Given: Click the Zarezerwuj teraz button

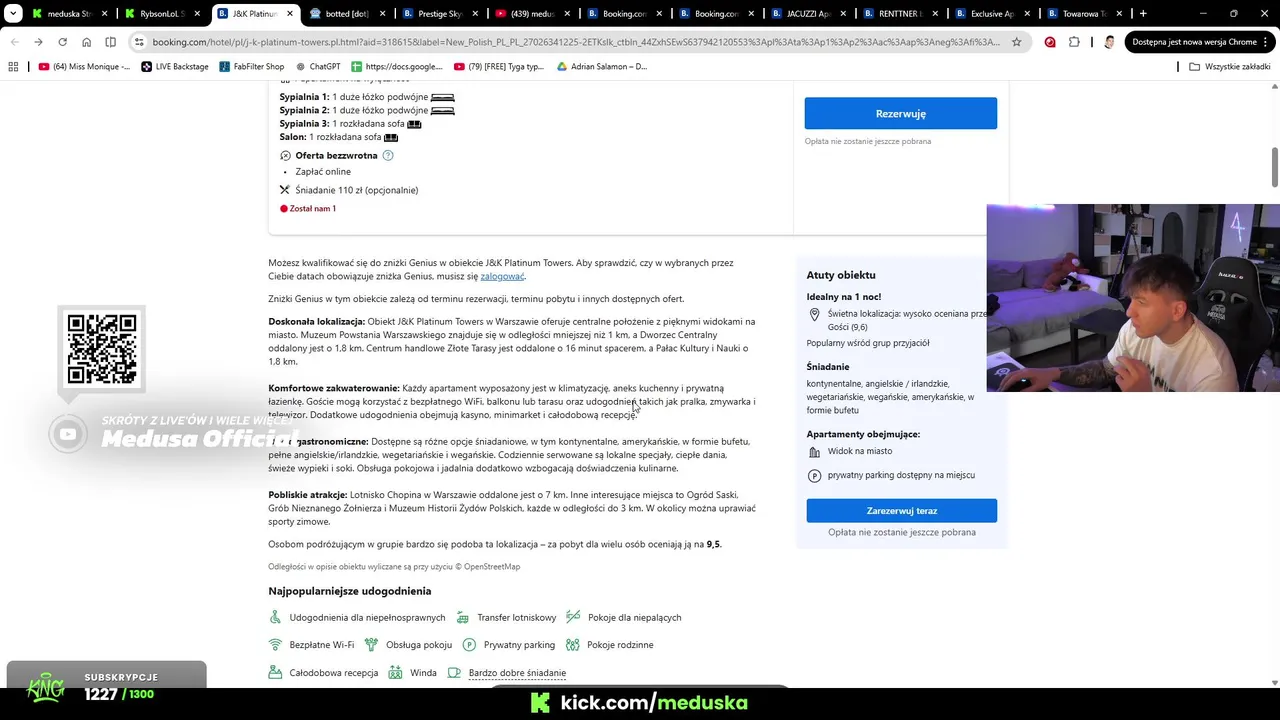Looking at the screenshot, I should click(x=901, y=510).
